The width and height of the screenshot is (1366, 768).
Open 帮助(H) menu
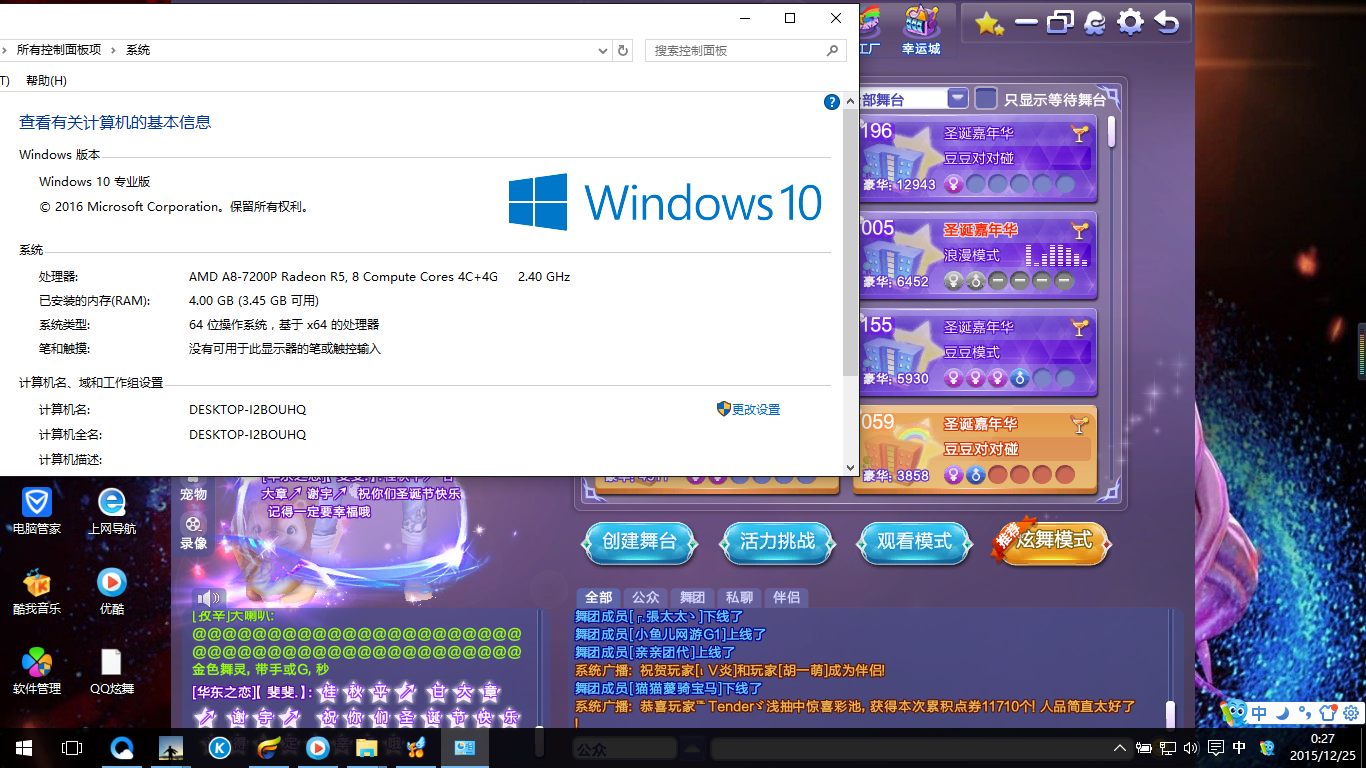(46, 80)
